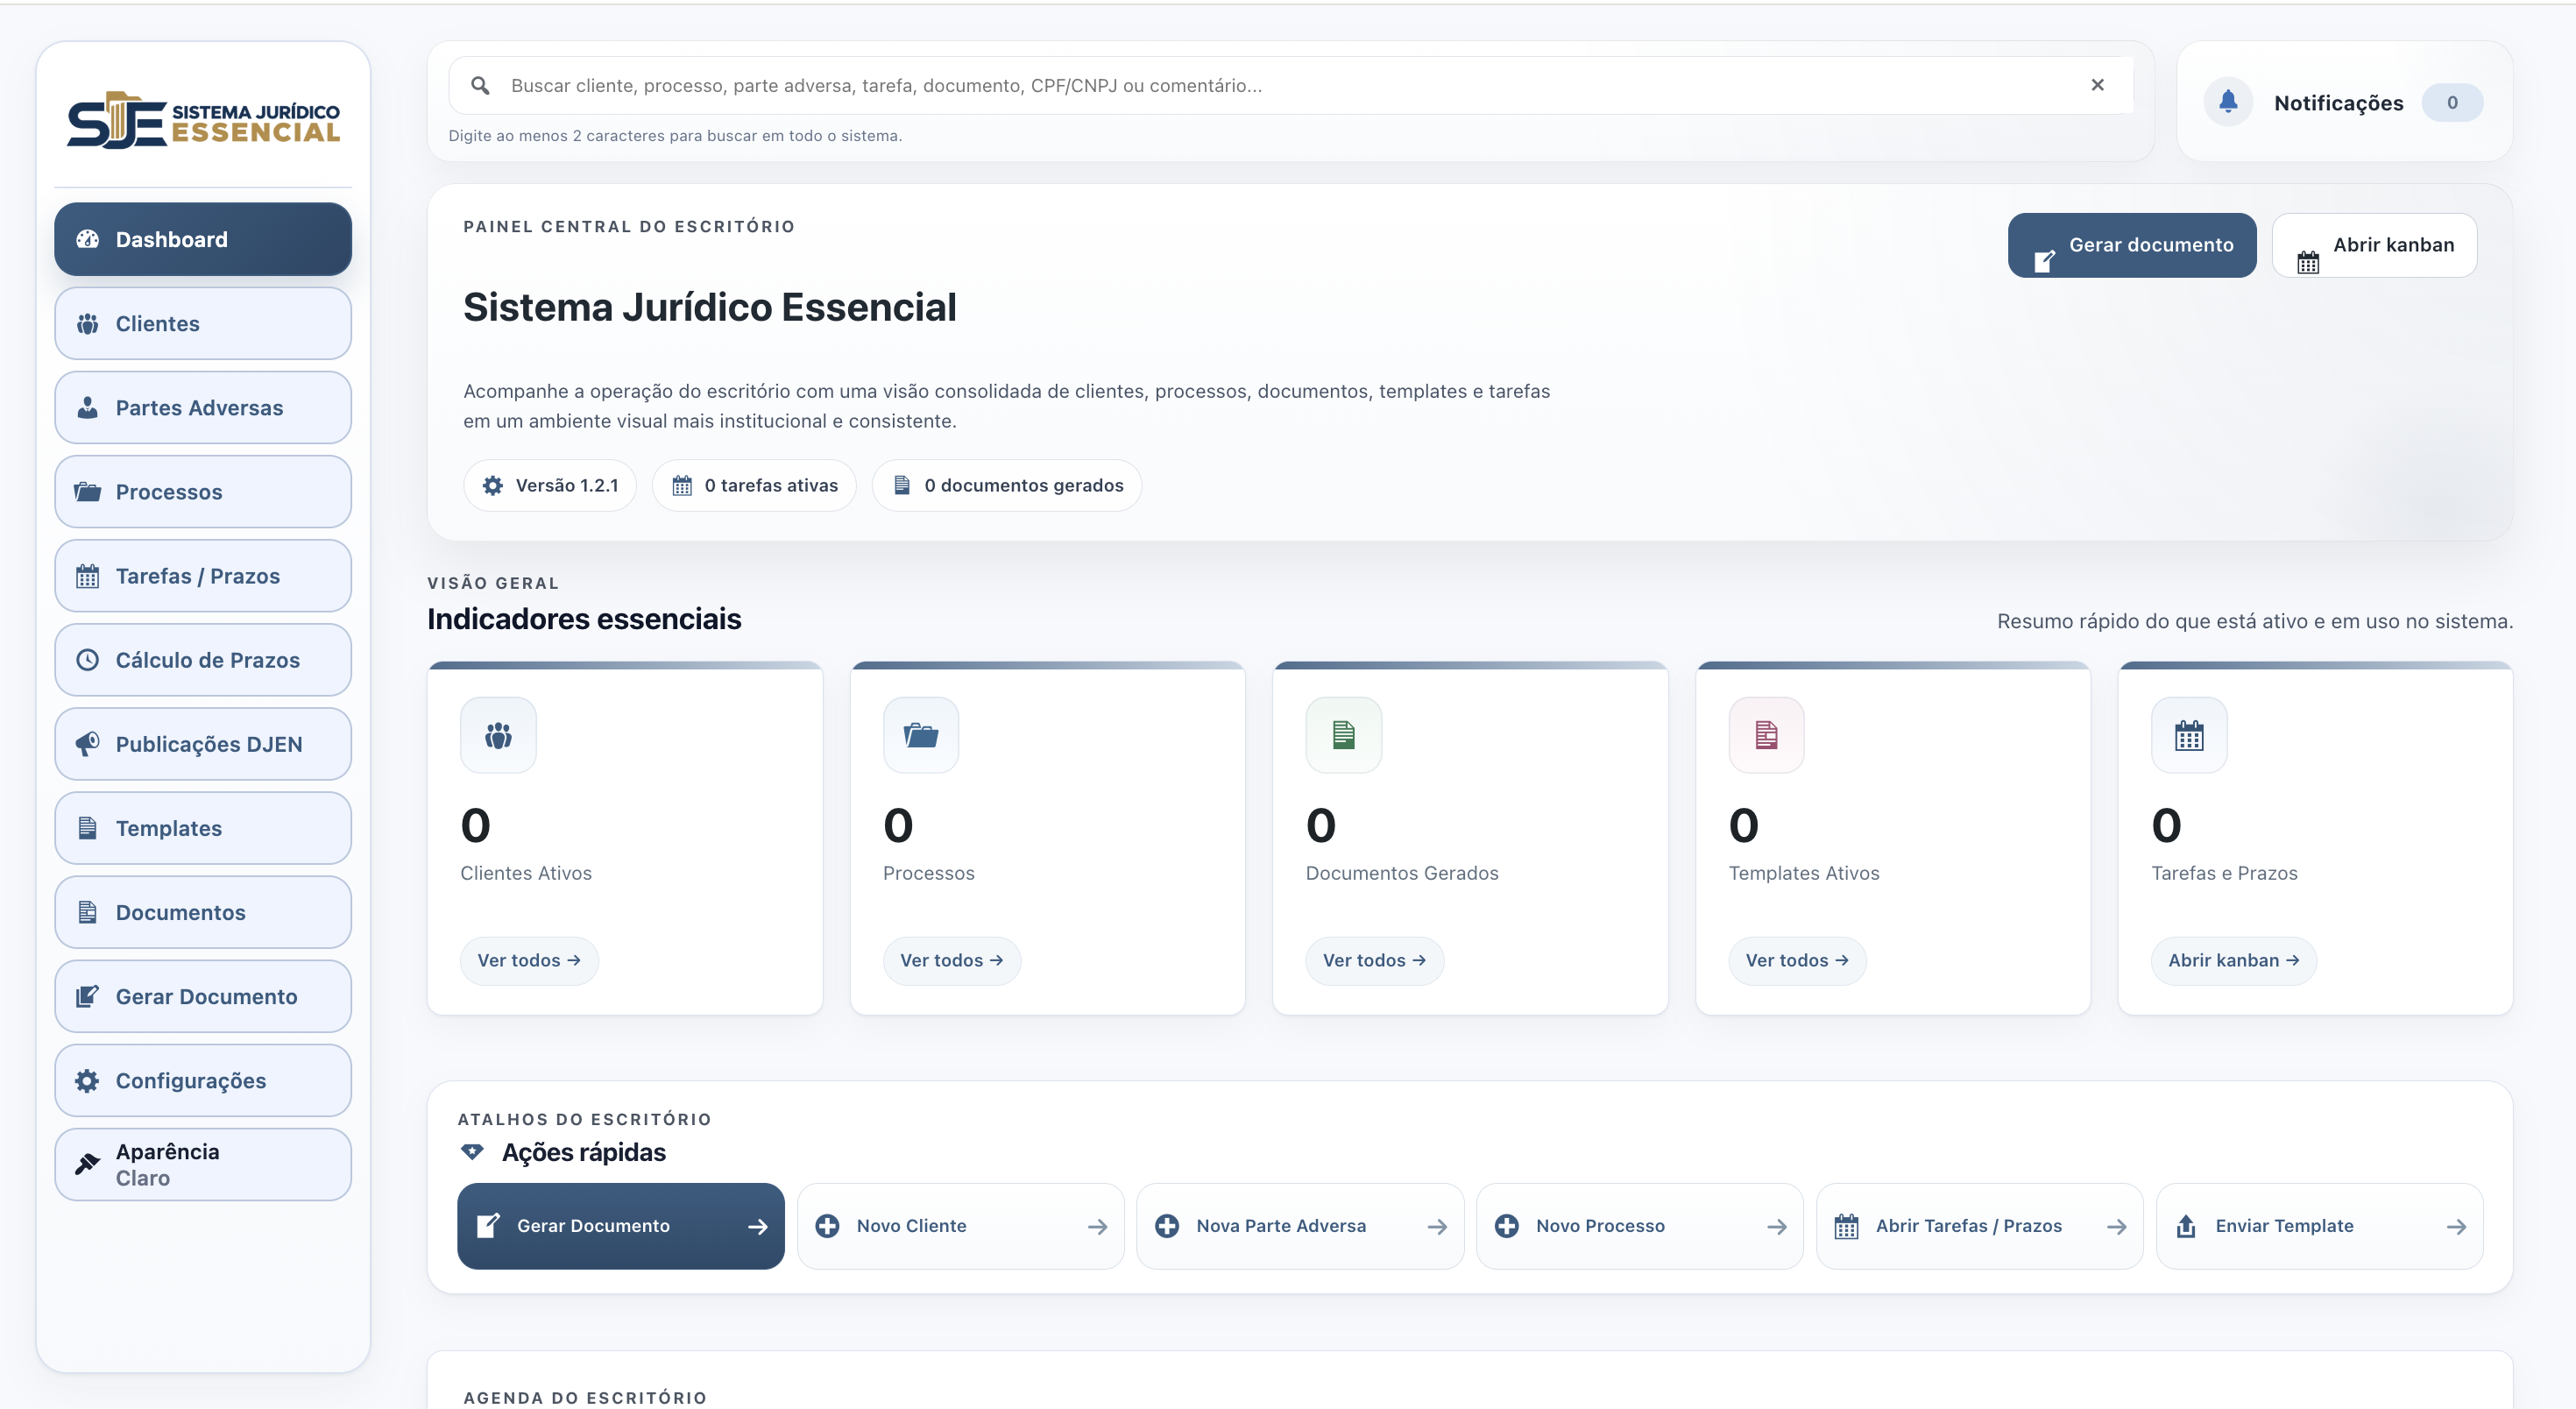Click Abrir Tarefas / Prazos quick action
Screen dimensions: 2576x1409
(1980, 1226)
